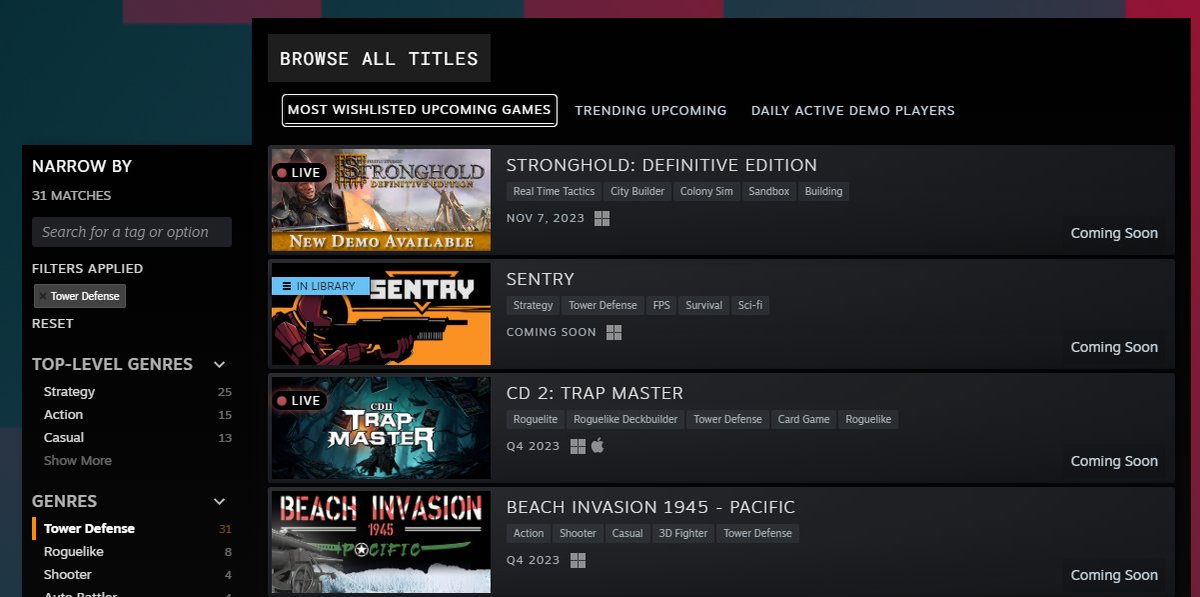Click Windows platform icon in Sentry row
The height and width of the screenshot is (597, 1200).
(614, 332)
